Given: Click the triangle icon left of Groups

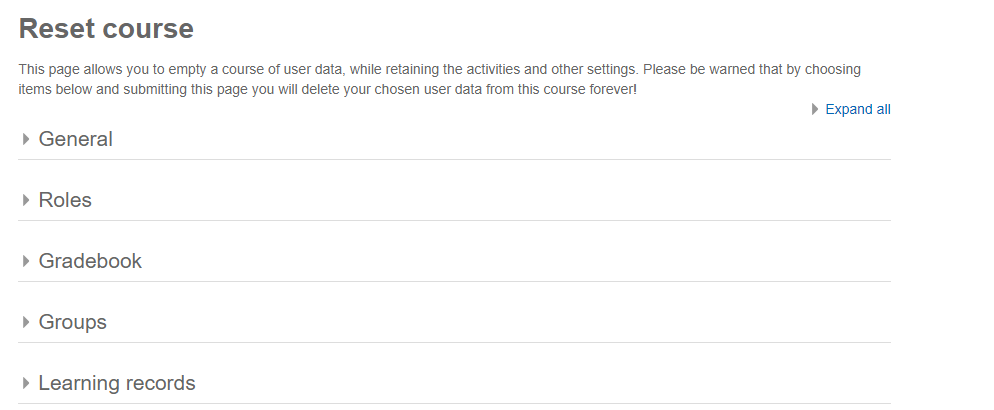Looking at the screenshot, I should 26,323.
